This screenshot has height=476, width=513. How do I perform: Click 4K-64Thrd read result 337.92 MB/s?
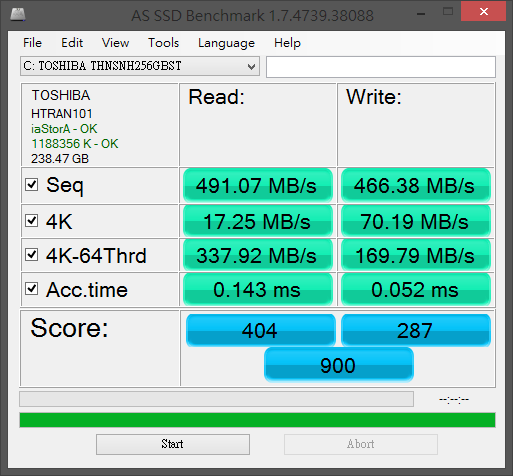point(258,255)
